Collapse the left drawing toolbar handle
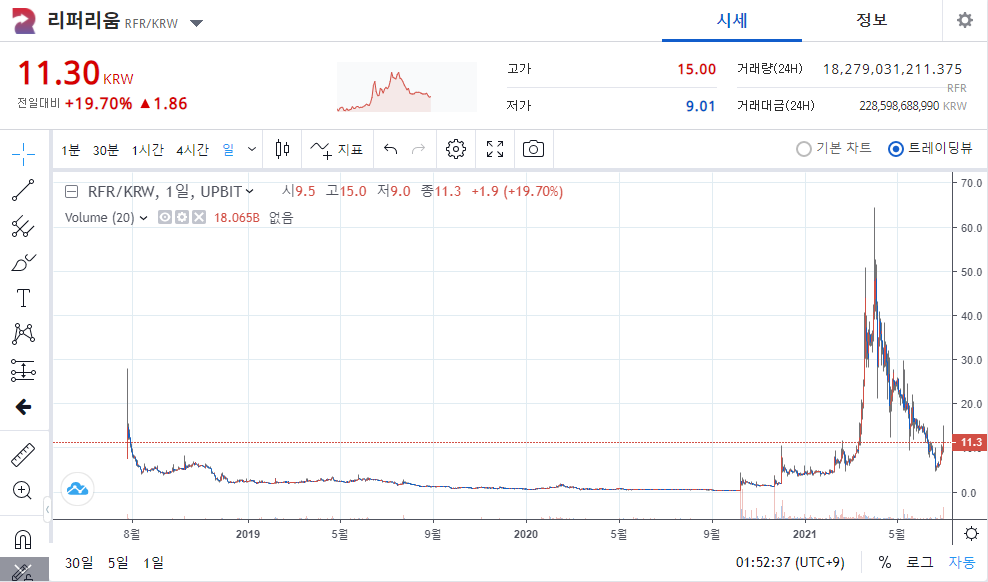This screenshot has width=988, height=582. pos(47,509)
